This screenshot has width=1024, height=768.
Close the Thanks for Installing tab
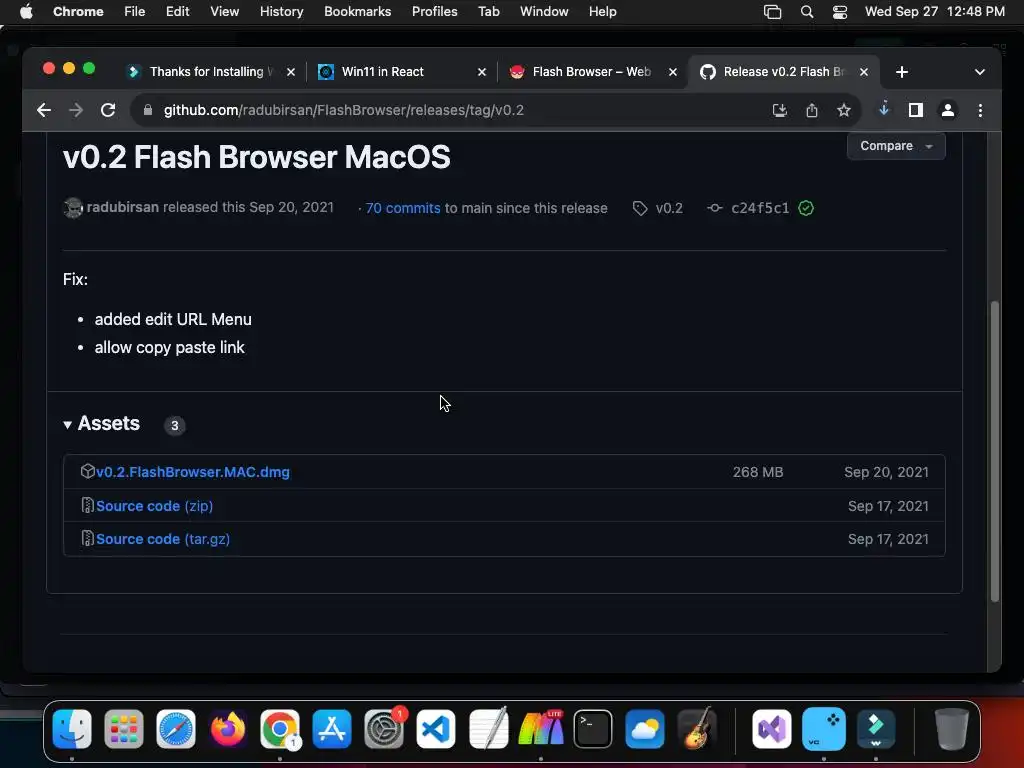[x=291, y=72]
